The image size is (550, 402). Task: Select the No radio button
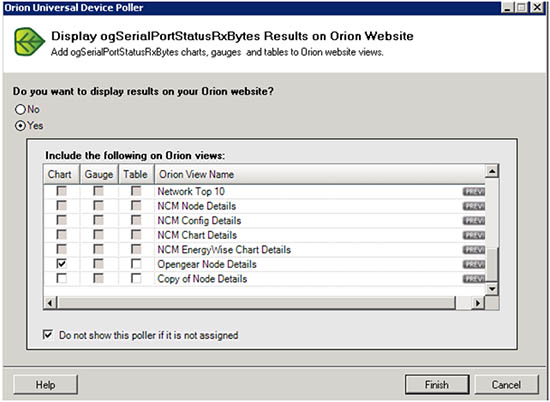click(20, 109)
